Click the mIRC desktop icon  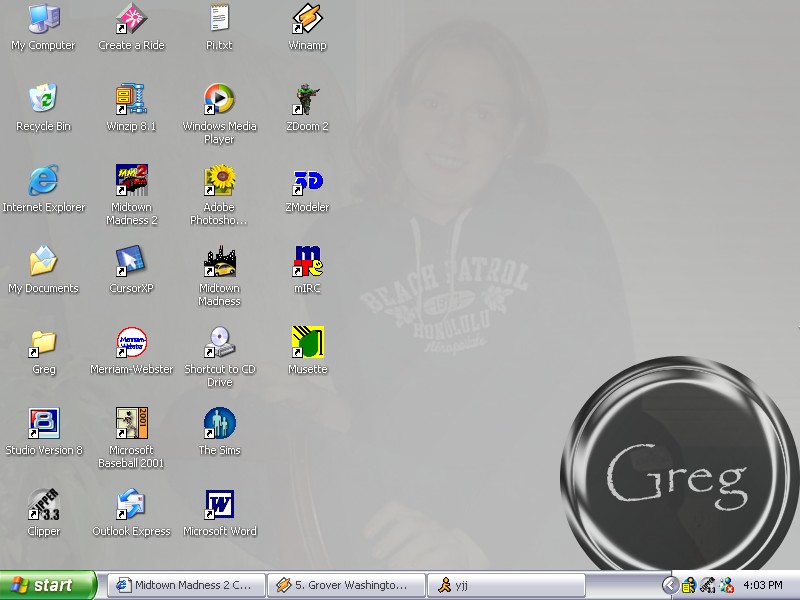307,263
